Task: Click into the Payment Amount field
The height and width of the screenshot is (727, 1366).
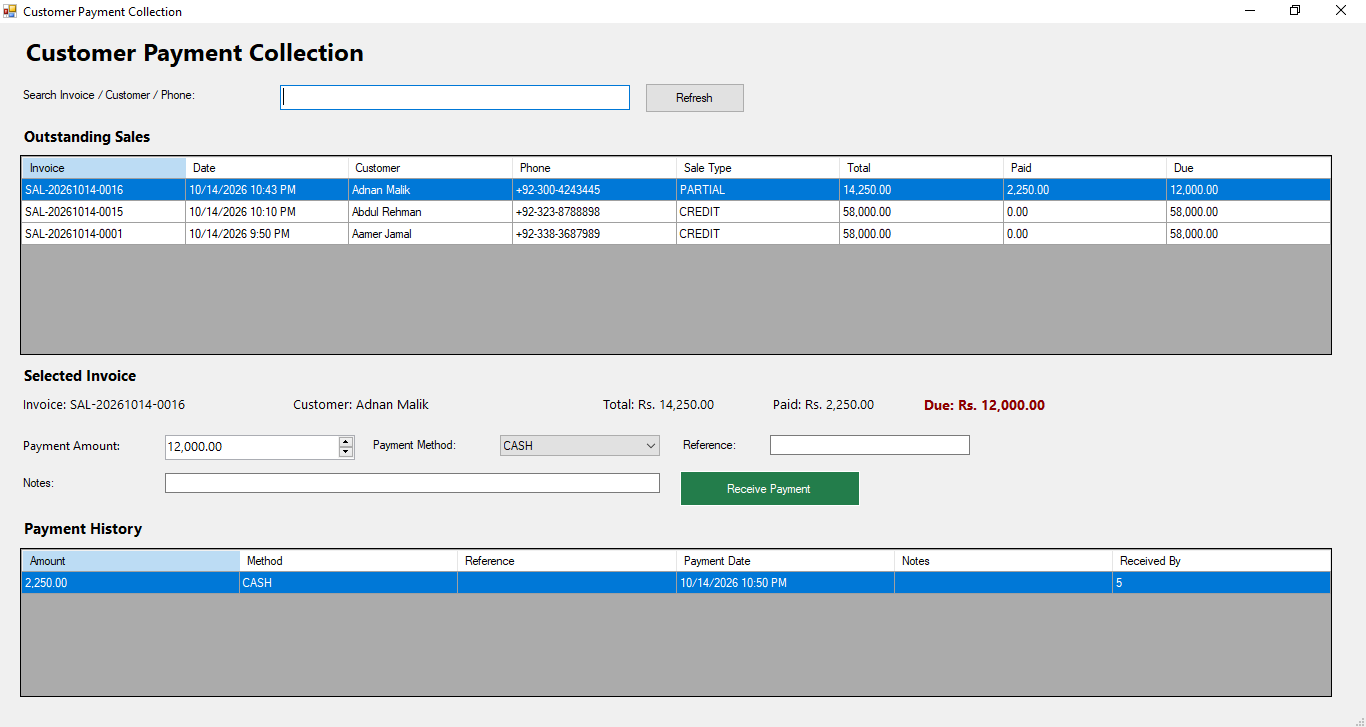Action: 252,447
